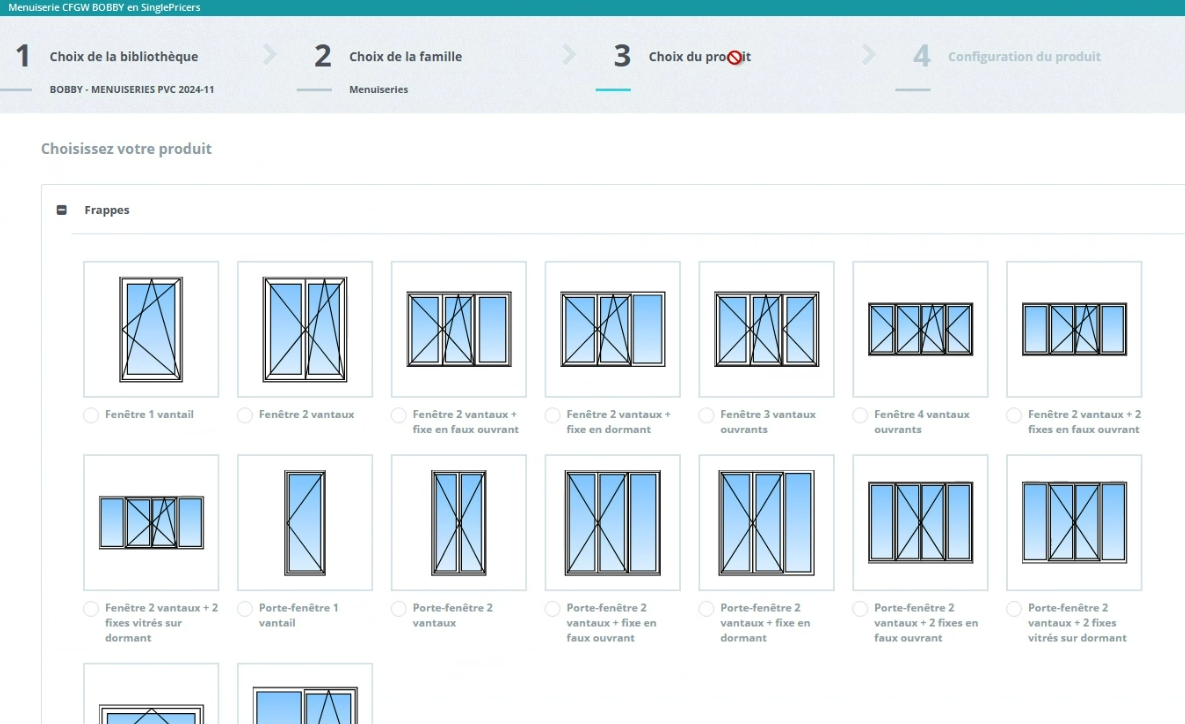This screenshot has height=724, width=1185.
Task: Click Fenêtre 2 vantaux + fixe en dormant image
Action: point(613,329)
